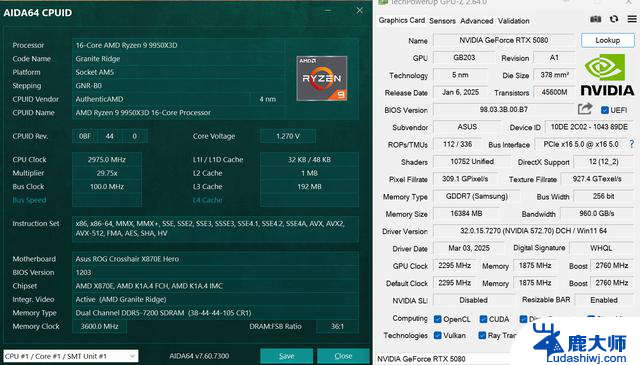Minimize the AIDA64 CPUID window
This screenshot has width=640, height=365.
[328, 11]
